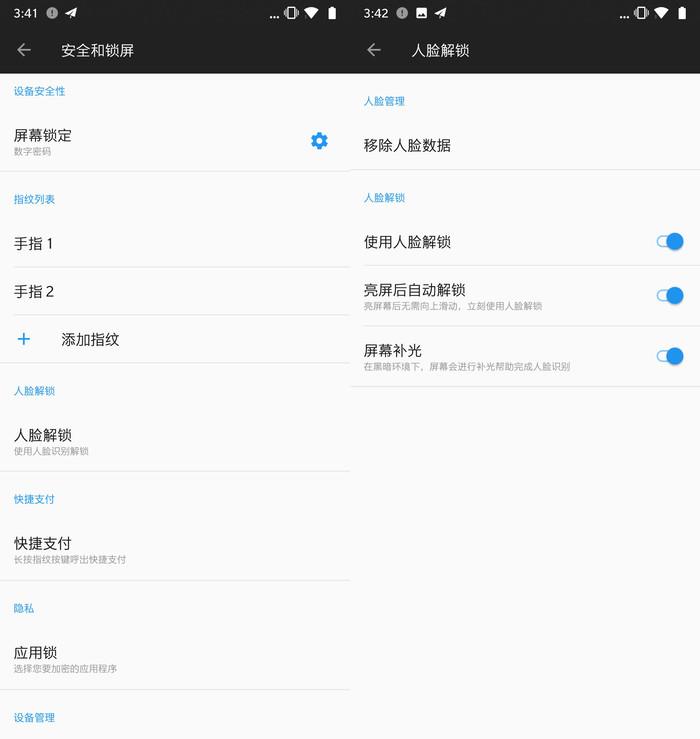Tap the plus icon beside 添加指纹
700x739 pixels.
pos(24,339)
